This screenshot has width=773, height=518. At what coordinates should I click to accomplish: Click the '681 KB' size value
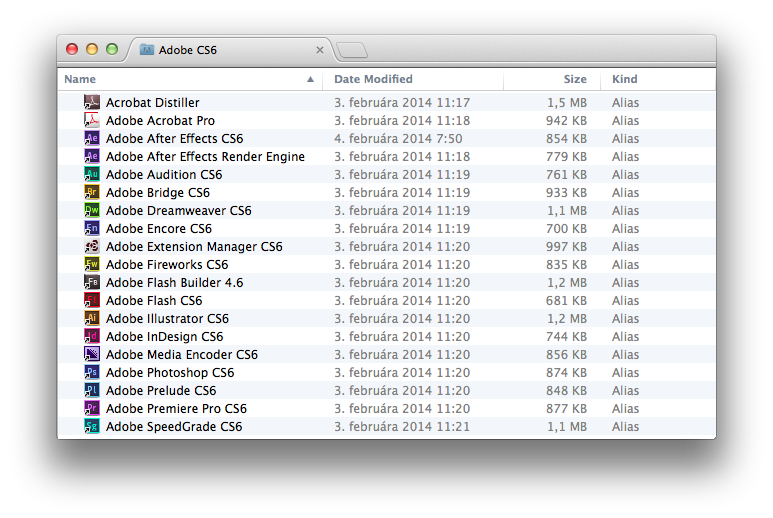click(x=566, y=300)
